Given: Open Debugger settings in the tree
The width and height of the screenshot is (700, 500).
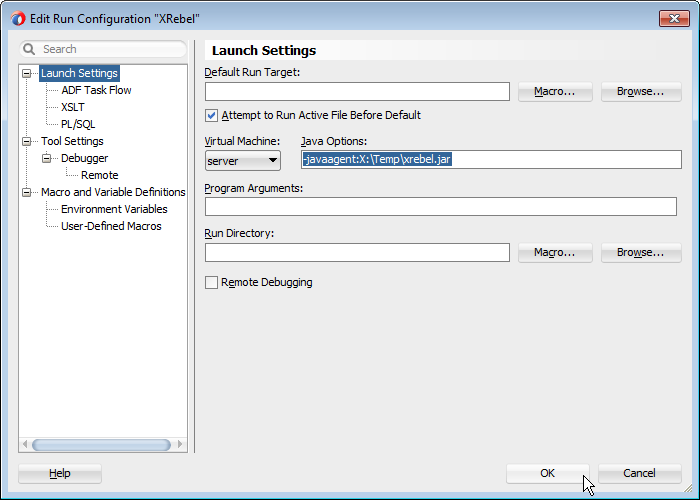Looking at the screenshot, I should click(84, 158).
